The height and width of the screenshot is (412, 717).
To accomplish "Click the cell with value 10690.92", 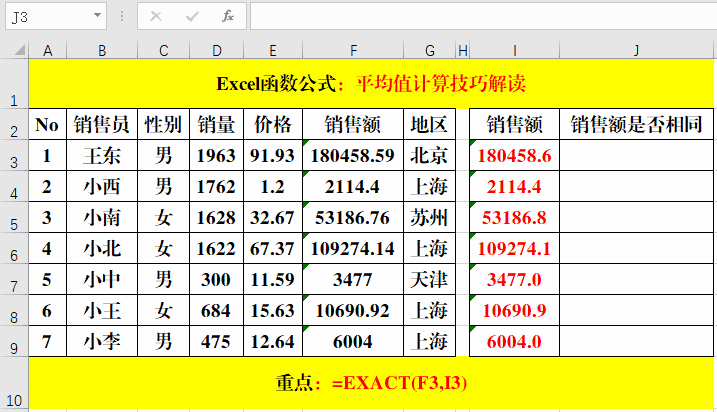I will coord(353,310).
